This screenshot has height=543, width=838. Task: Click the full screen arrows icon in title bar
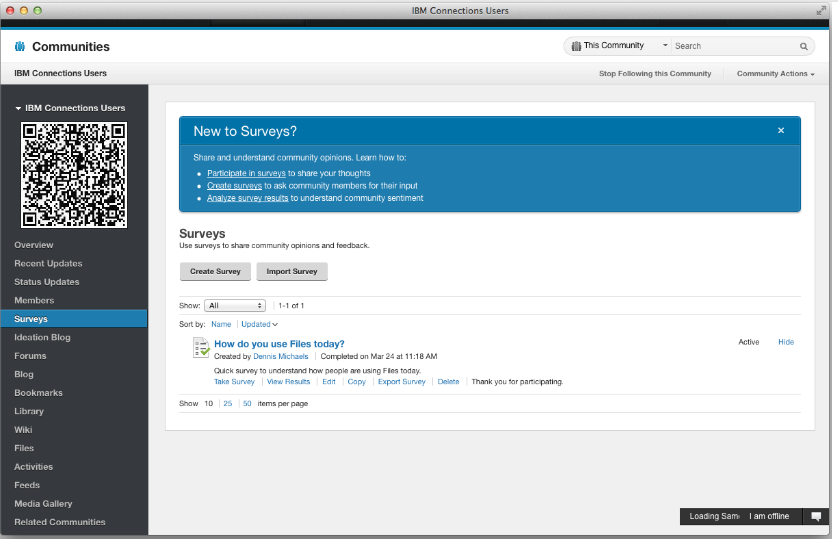821,10
